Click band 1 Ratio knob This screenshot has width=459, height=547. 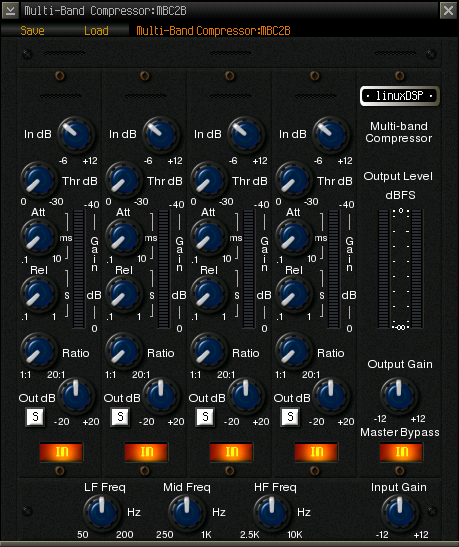coord(39,352)
